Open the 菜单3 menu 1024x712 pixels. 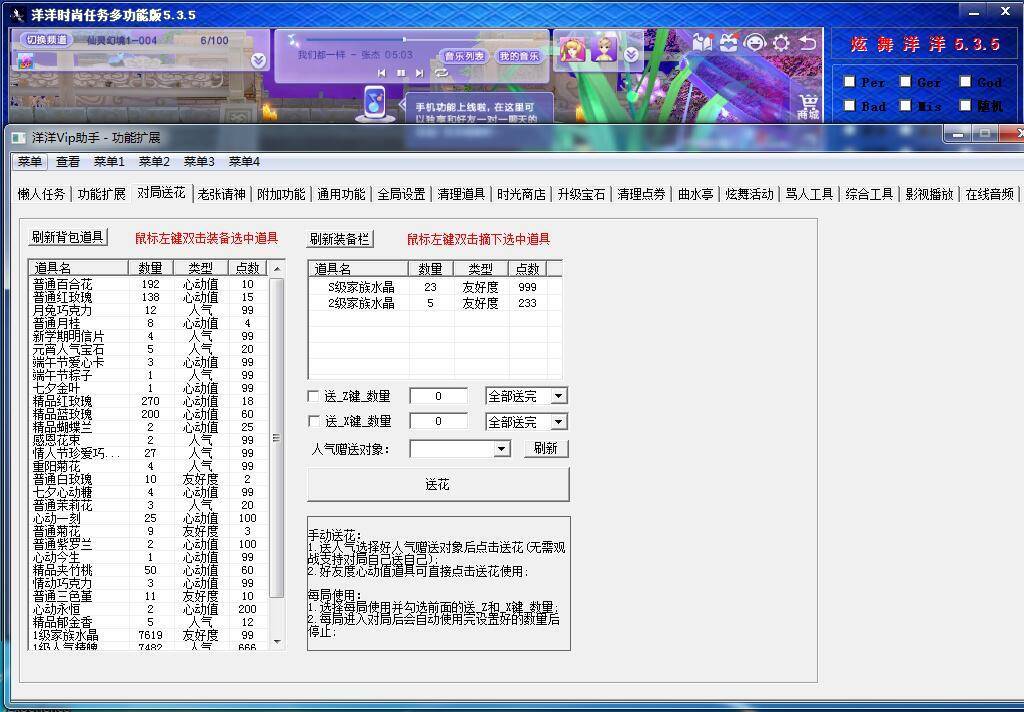click(x=199, y=161)
